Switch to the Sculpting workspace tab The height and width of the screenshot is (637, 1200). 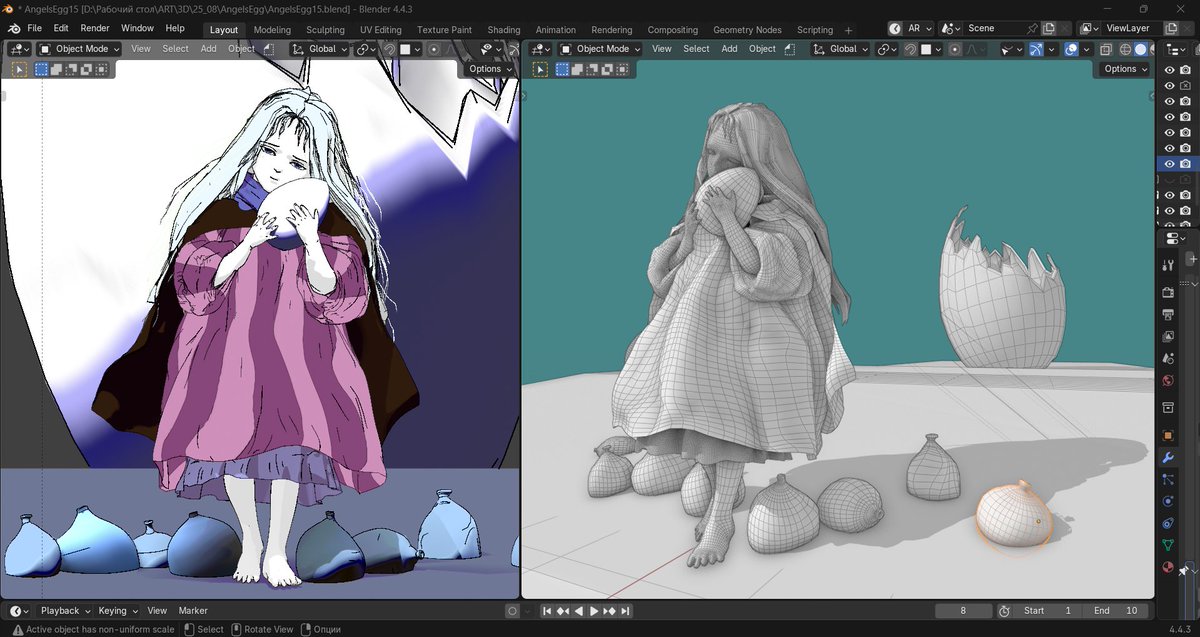[325, 30]
